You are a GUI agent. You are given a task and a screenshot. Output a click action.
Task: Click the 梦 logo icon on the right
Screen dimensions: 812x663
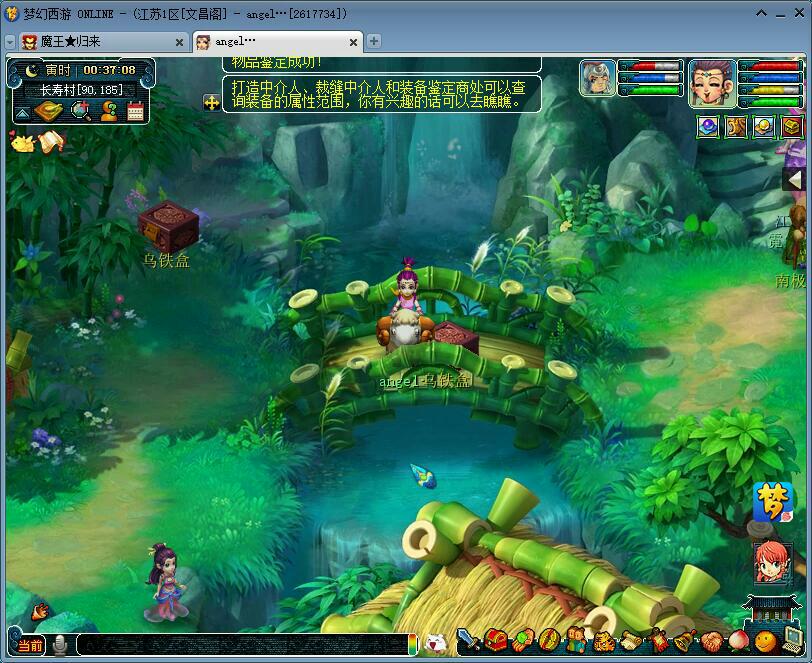tap(773, 502)
